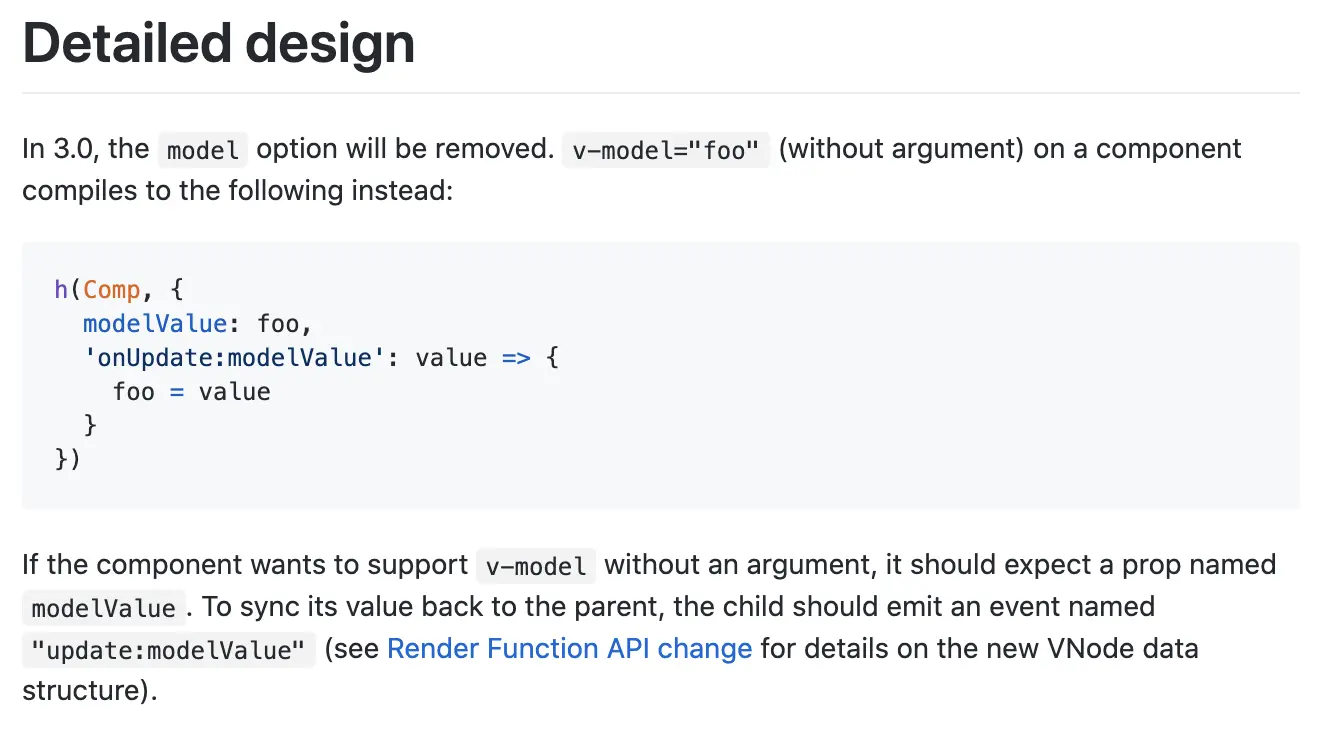Click the Detailed design heading
Viewport: 1320px width, 732px height.
(218, 44)
